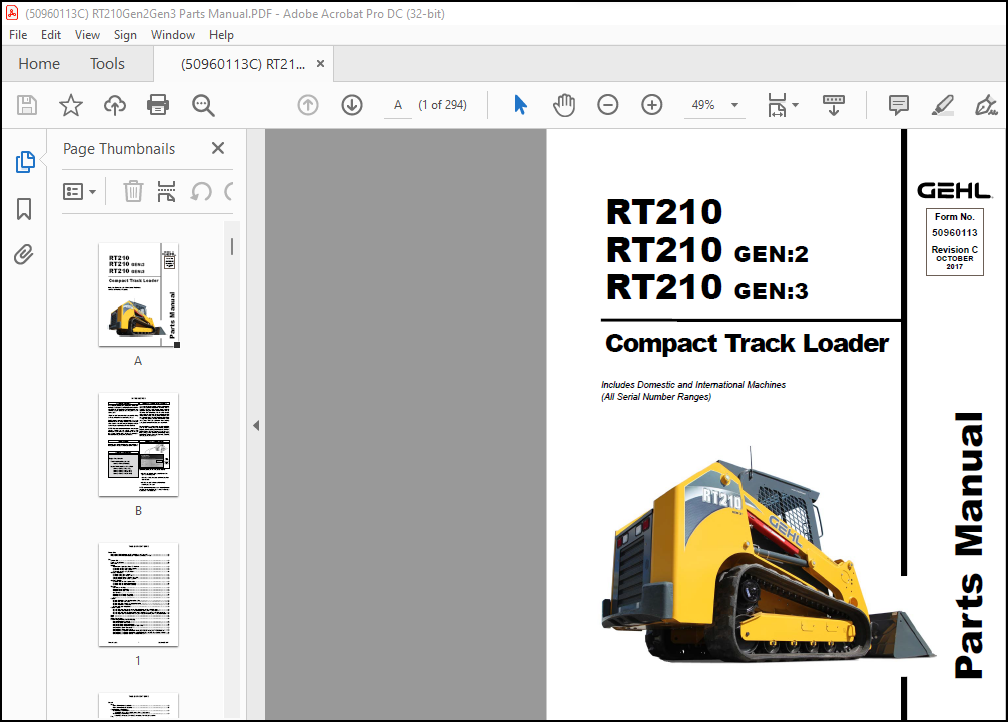
Task: Choose the Selection arrow tool
Action: [x=520, y=105]
